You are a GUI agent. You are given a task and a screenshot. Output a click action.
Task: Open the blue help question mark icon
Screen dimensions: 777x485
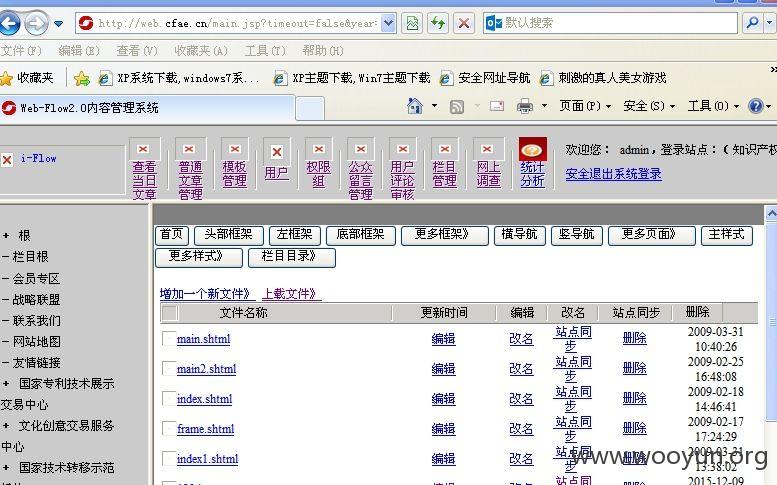tap(756, 106)
